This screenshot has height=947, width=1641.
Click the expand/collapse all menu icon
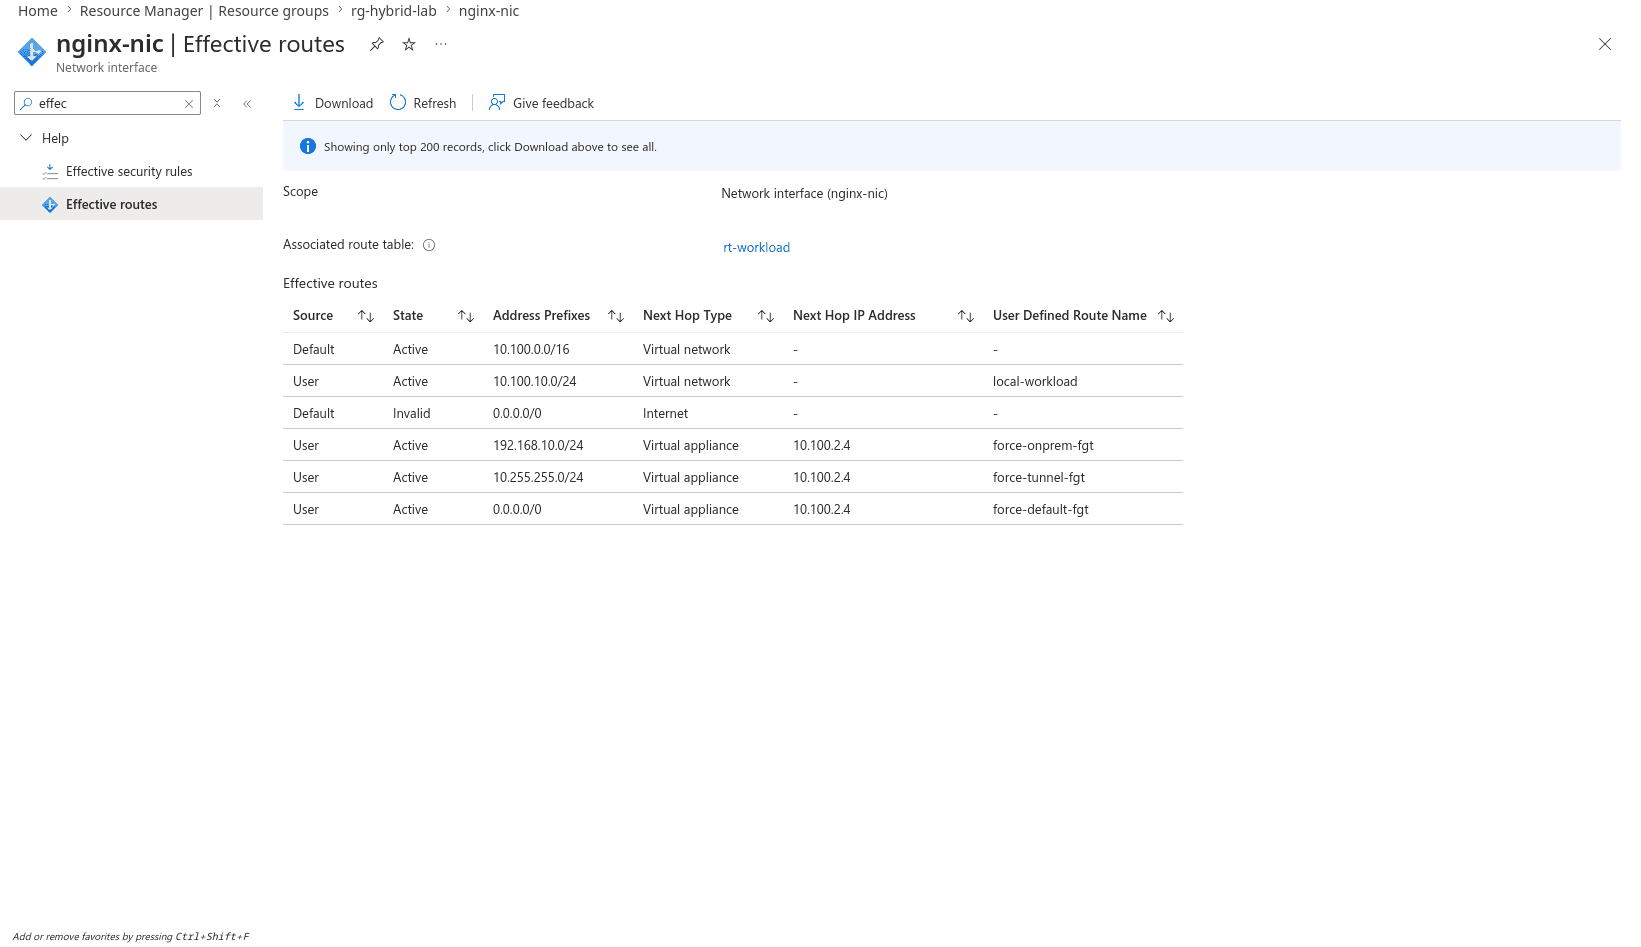click(217, 103)
